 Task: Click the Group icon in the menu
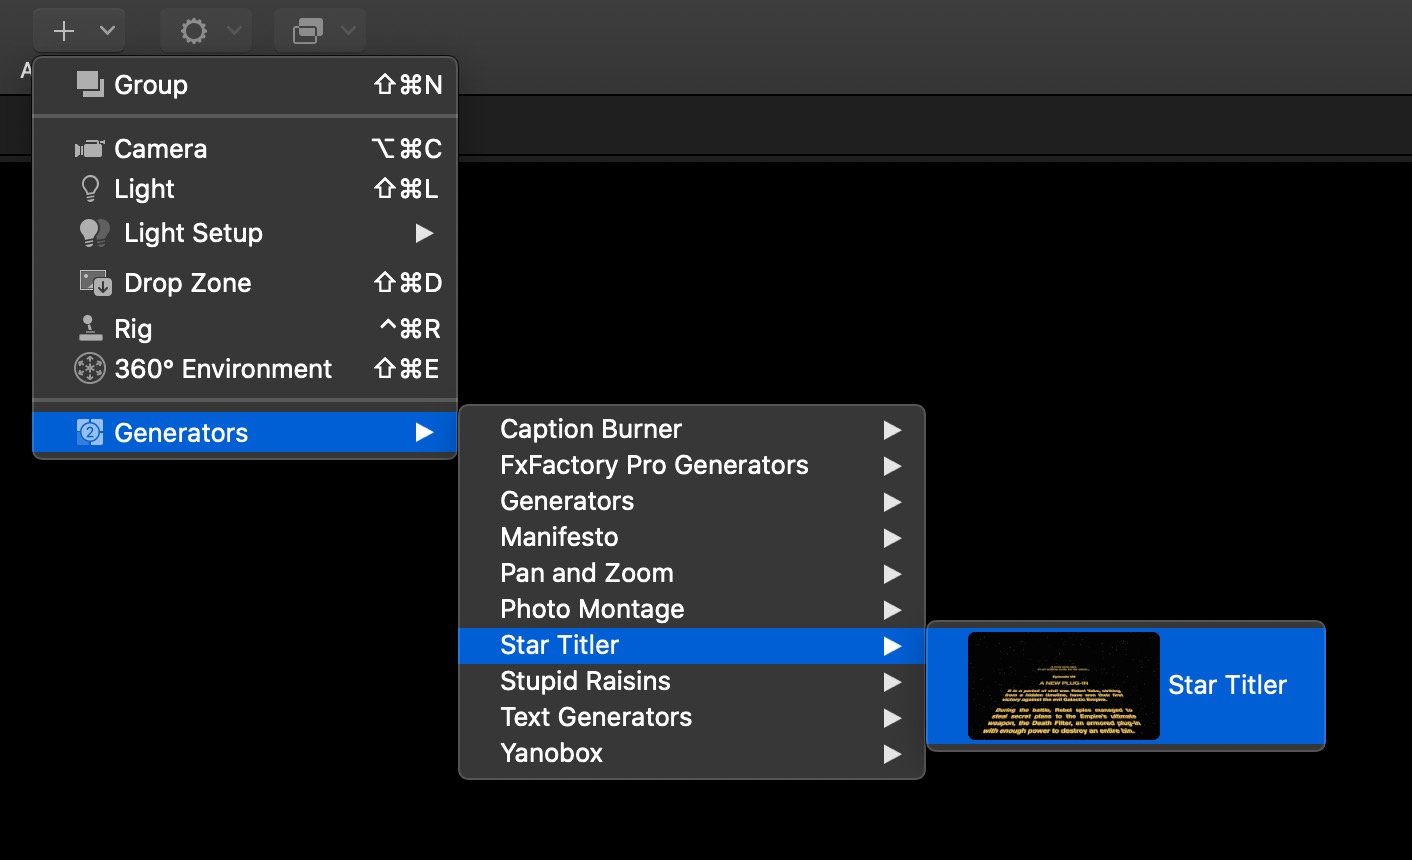coord(90,85)
